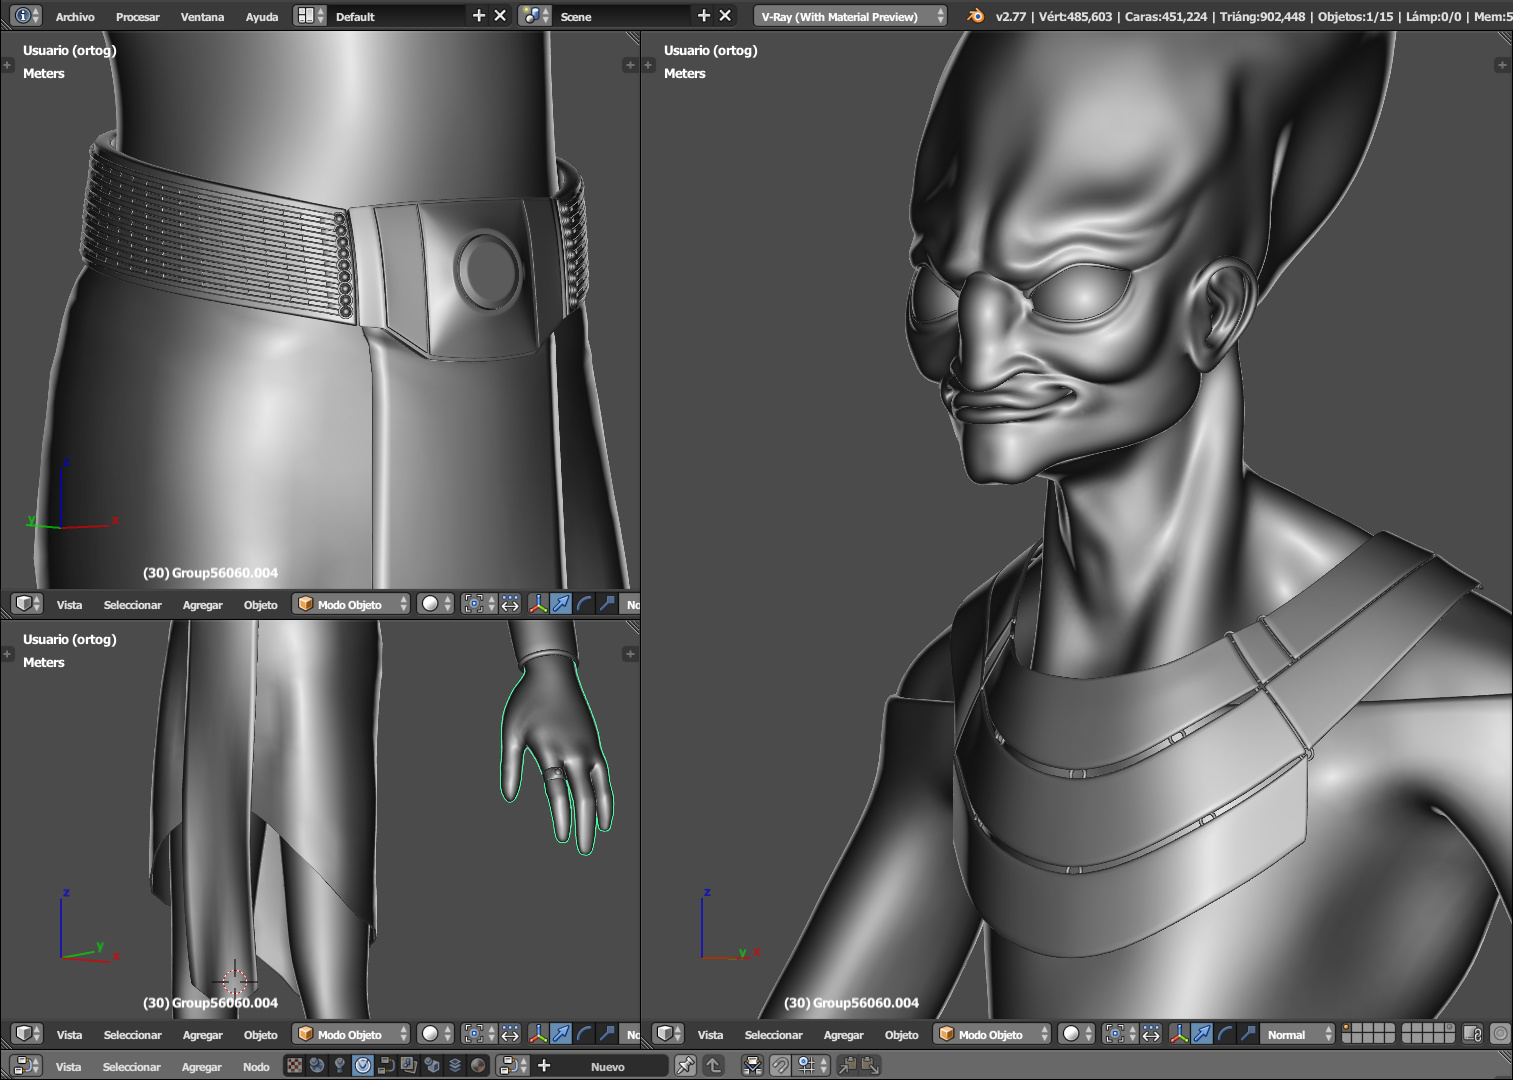
Task: Go to parent node tree
Action: pyautogui.click(x=714, y=1066)
